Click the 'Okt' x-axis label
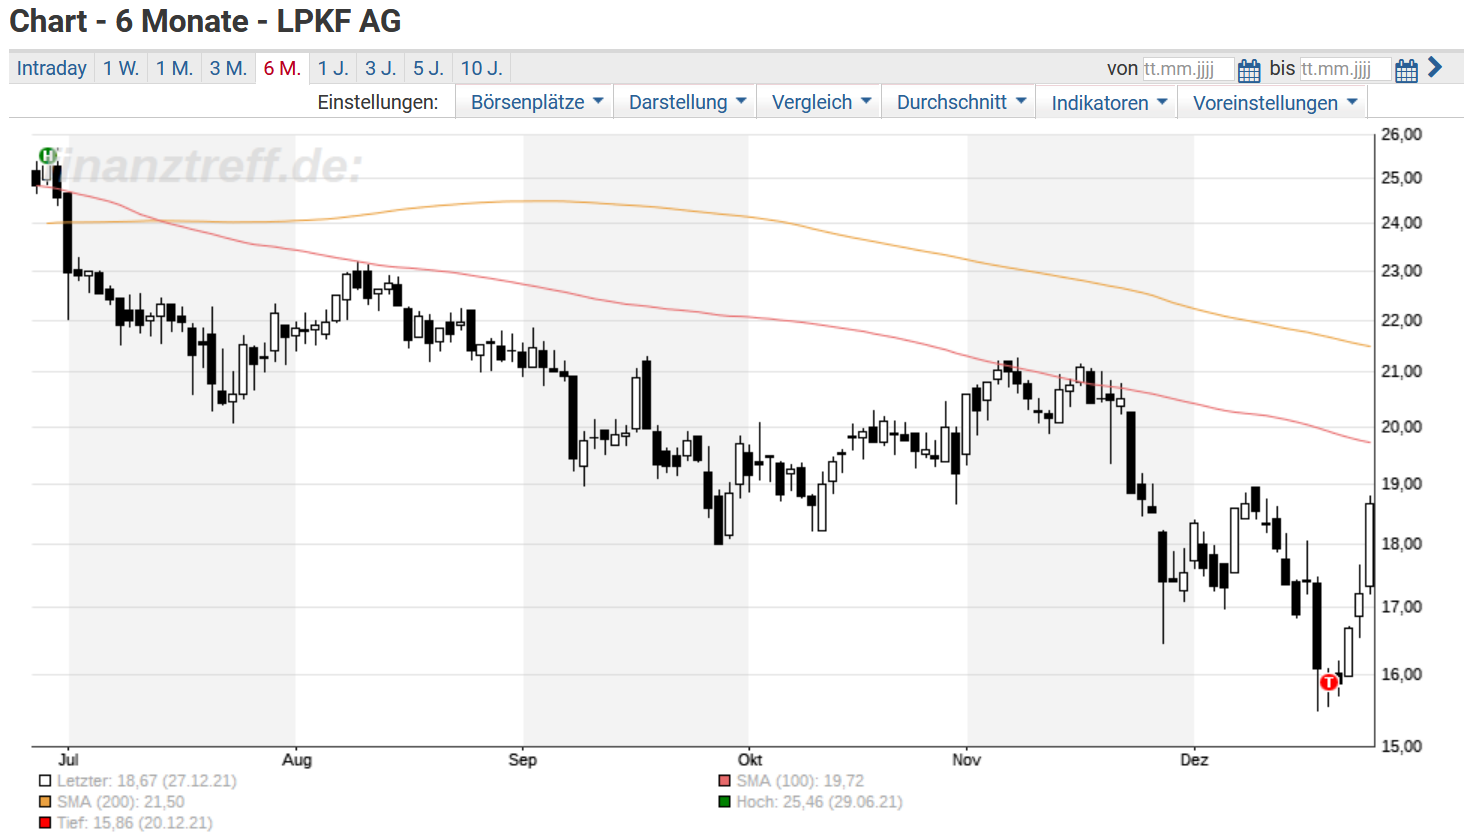This screenshot has height=839, width=1467. click(750, 760)
